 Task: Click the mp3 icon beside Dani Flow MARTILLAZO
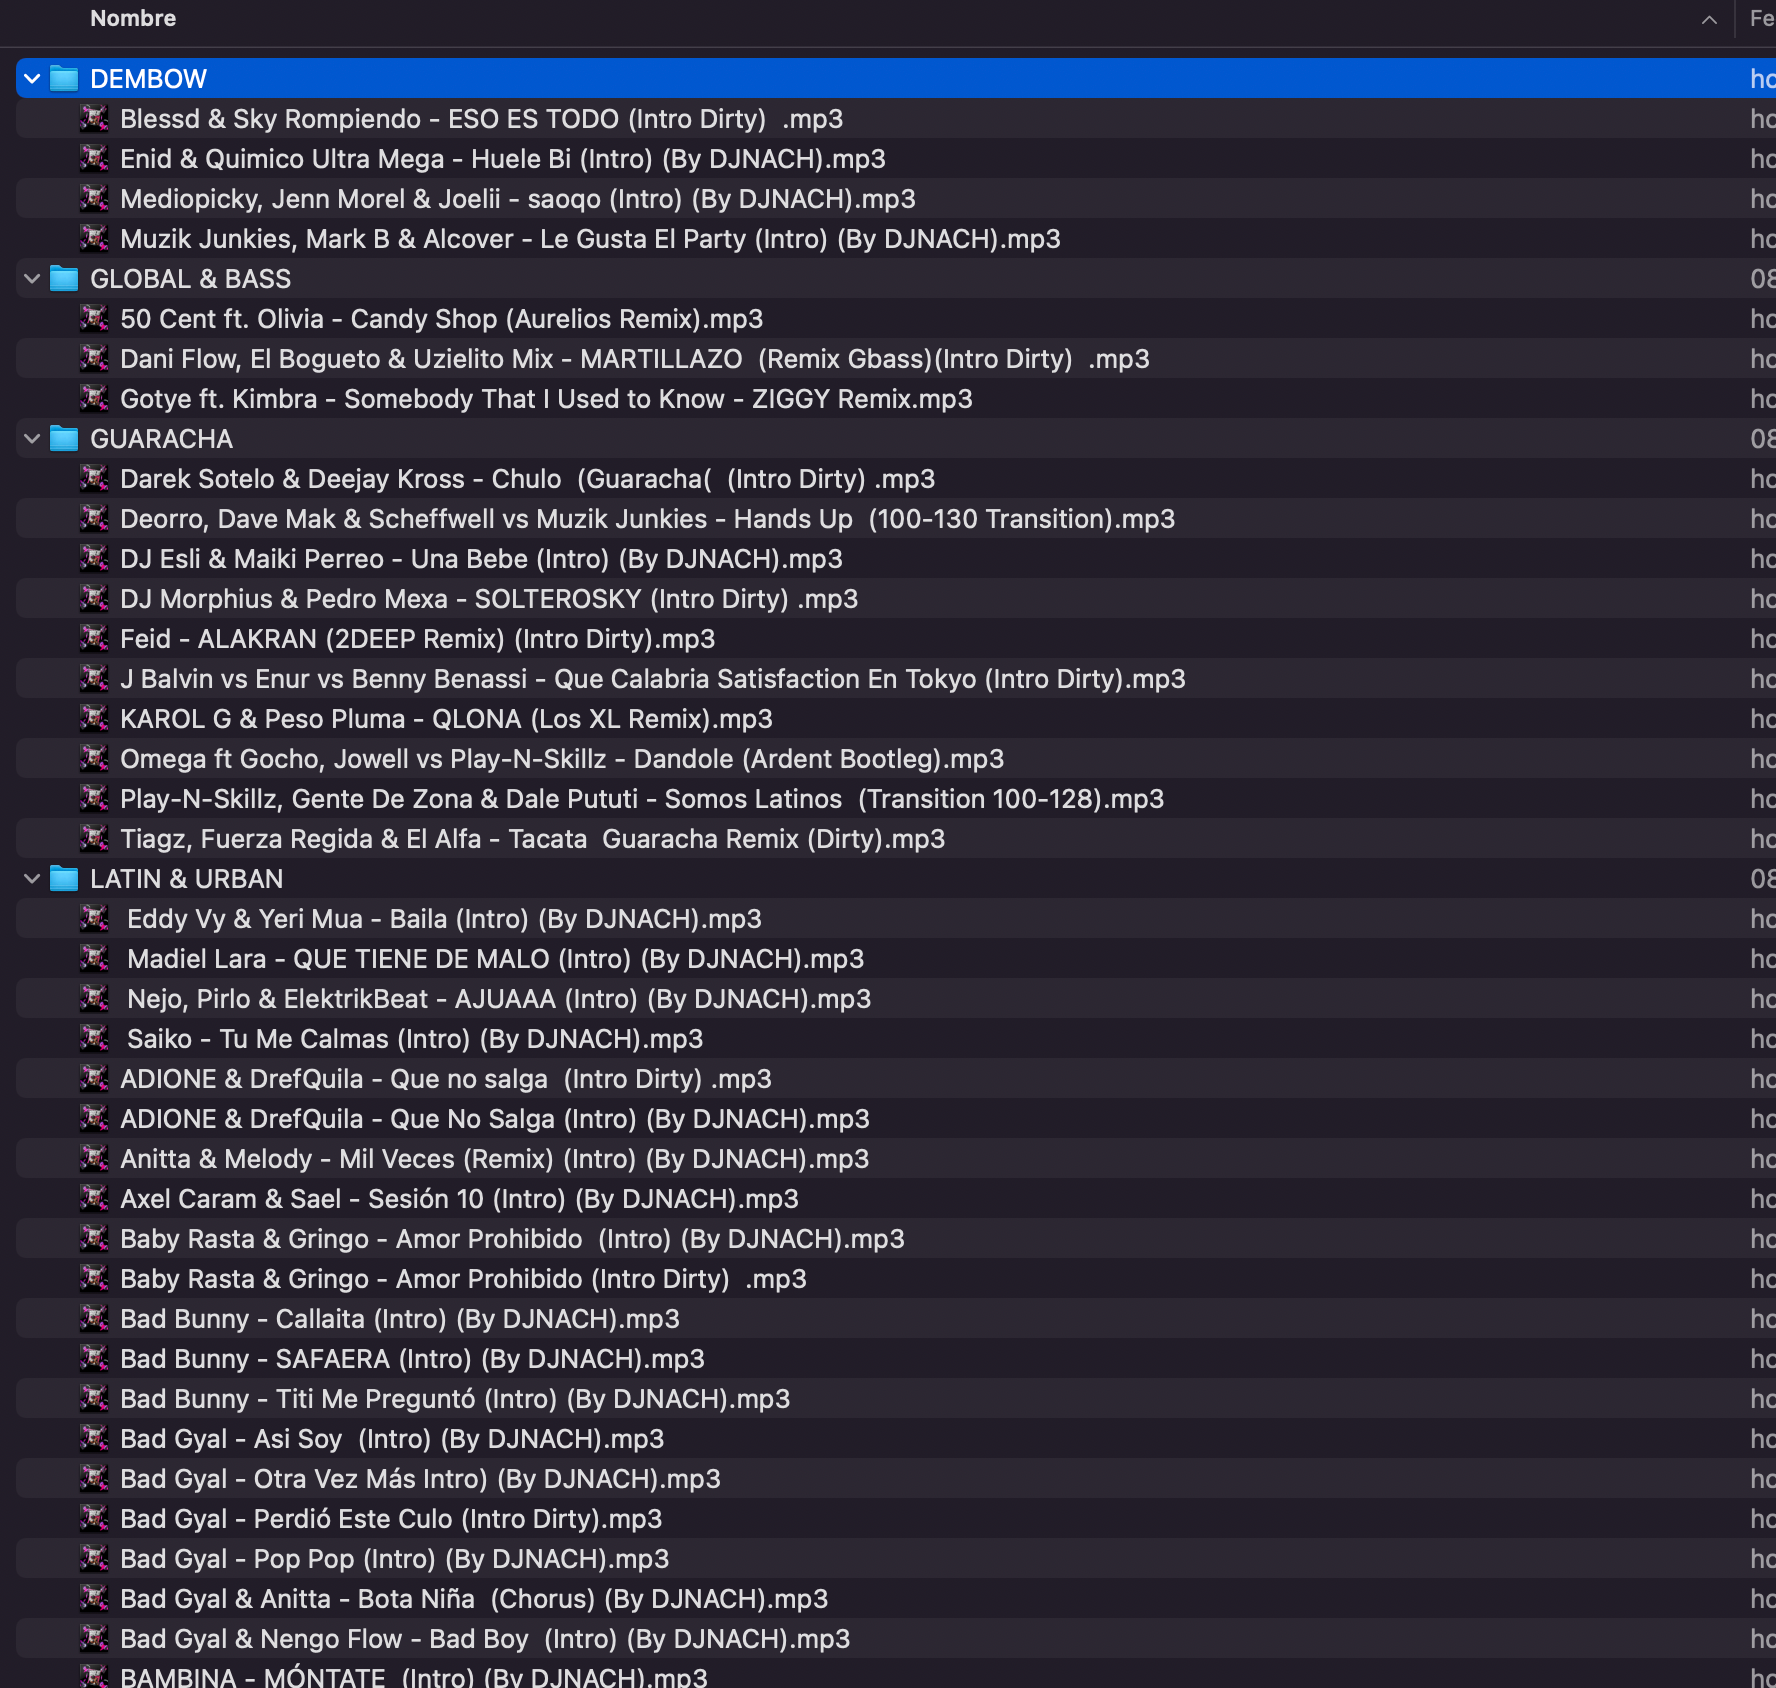(x=94, y=358)
